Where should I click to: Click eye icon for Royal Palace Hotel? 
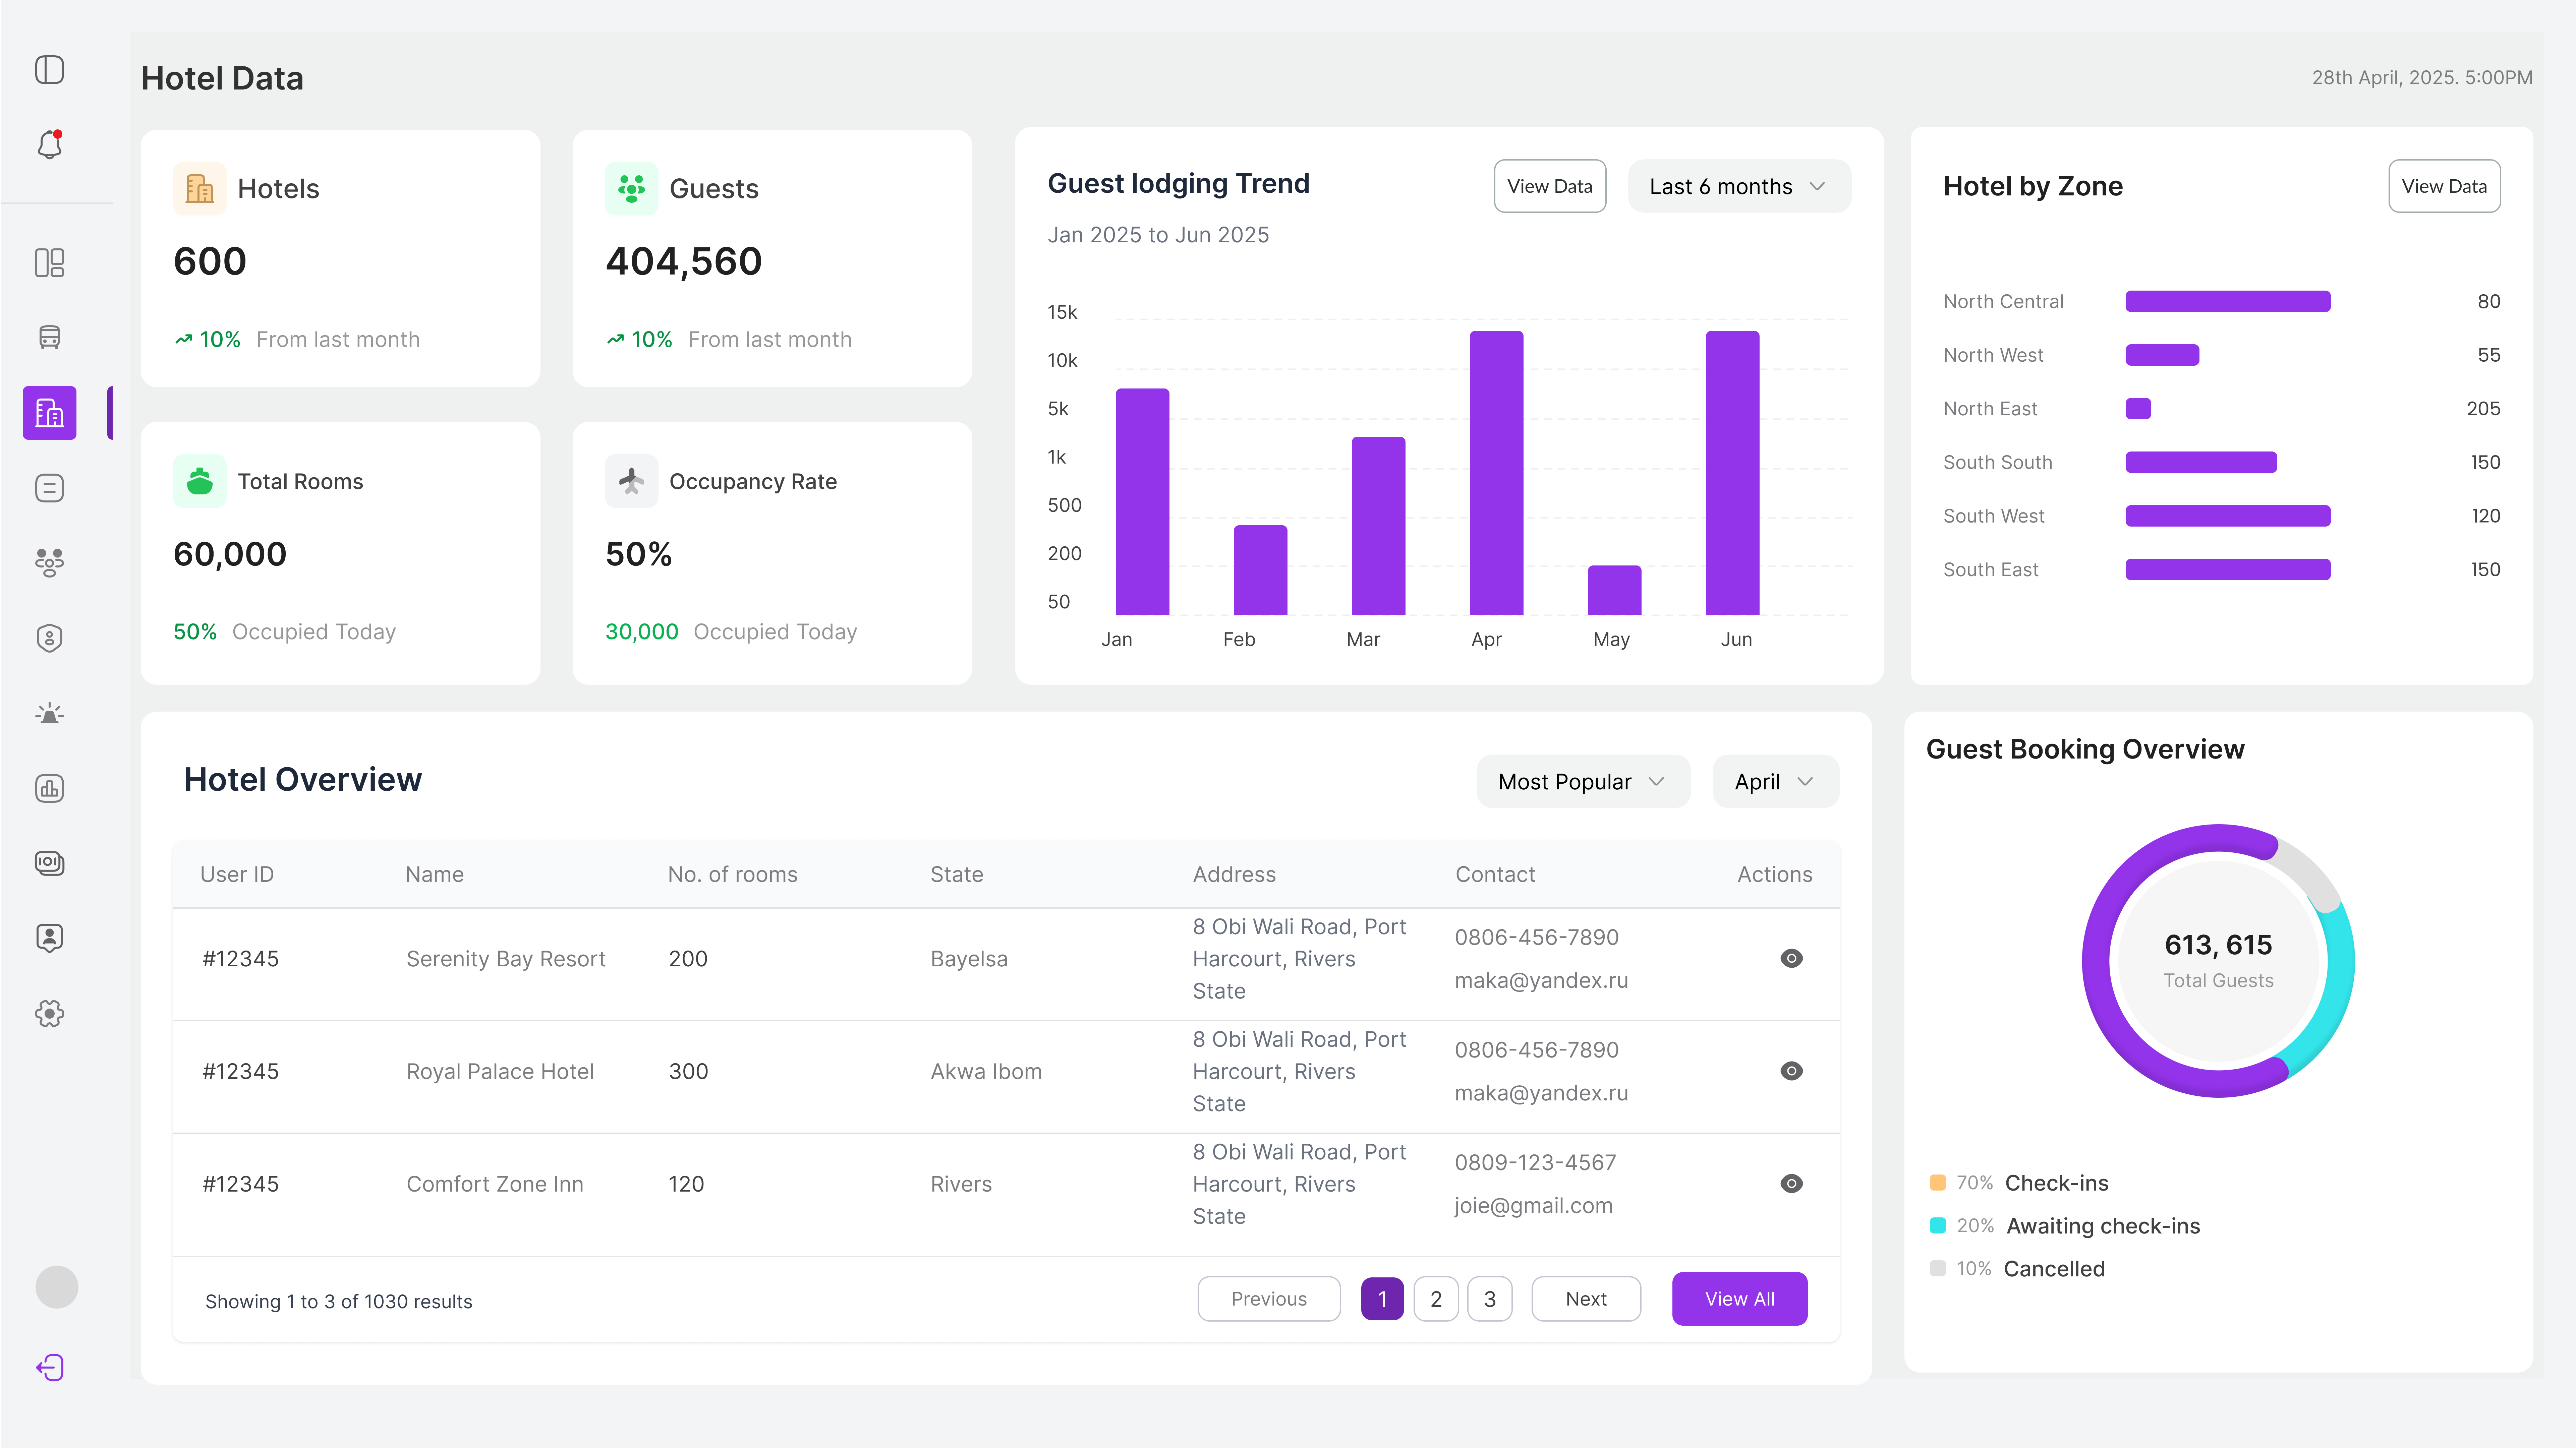1791,1071
